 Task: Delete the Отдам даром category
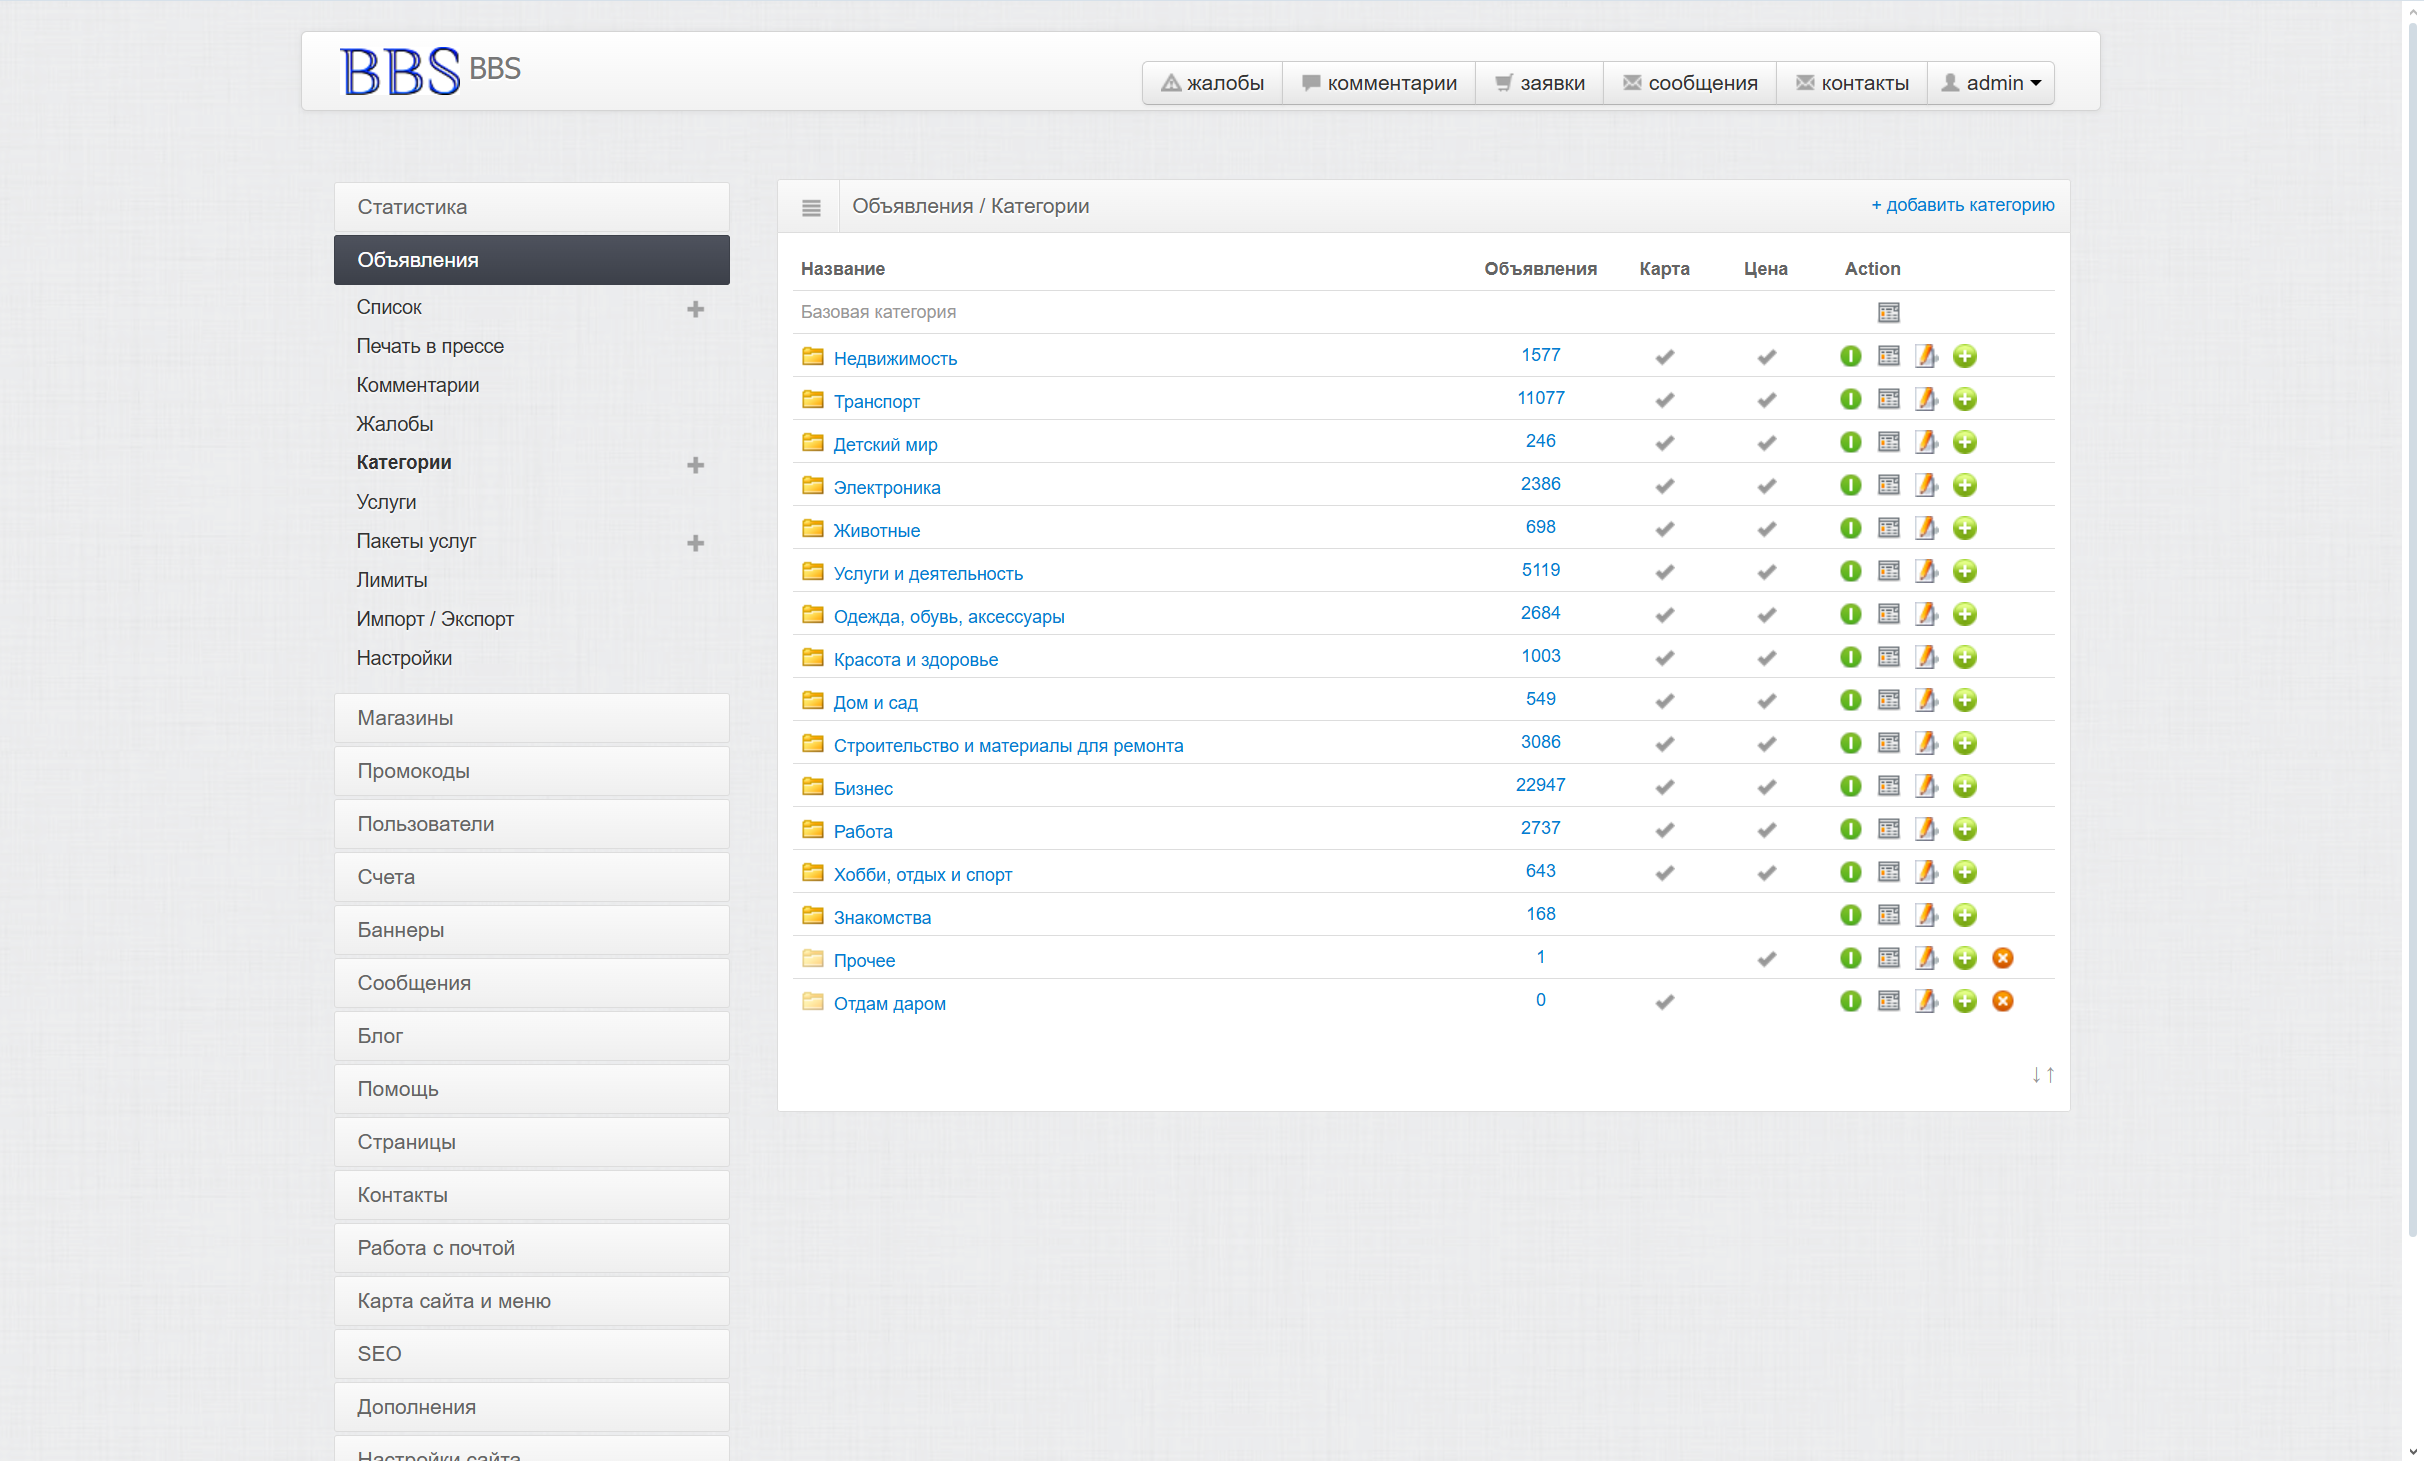[x=2002, y=1001]
